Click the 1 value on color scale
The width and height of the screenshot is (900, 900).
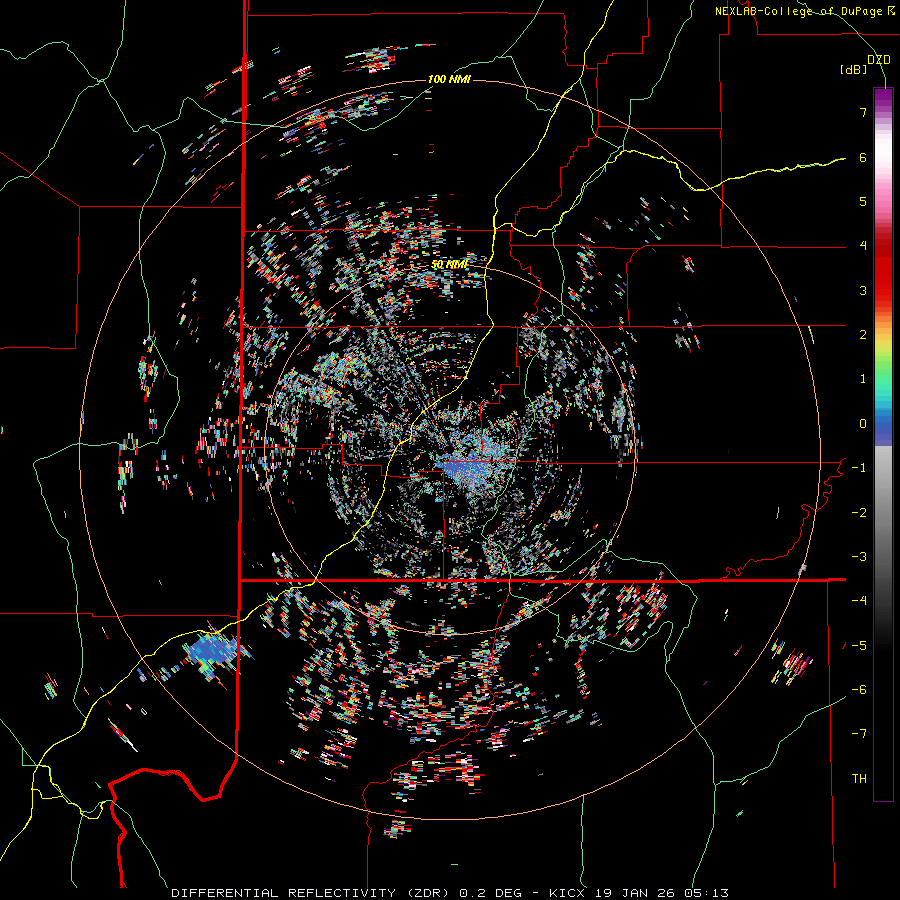click(863, 379)
